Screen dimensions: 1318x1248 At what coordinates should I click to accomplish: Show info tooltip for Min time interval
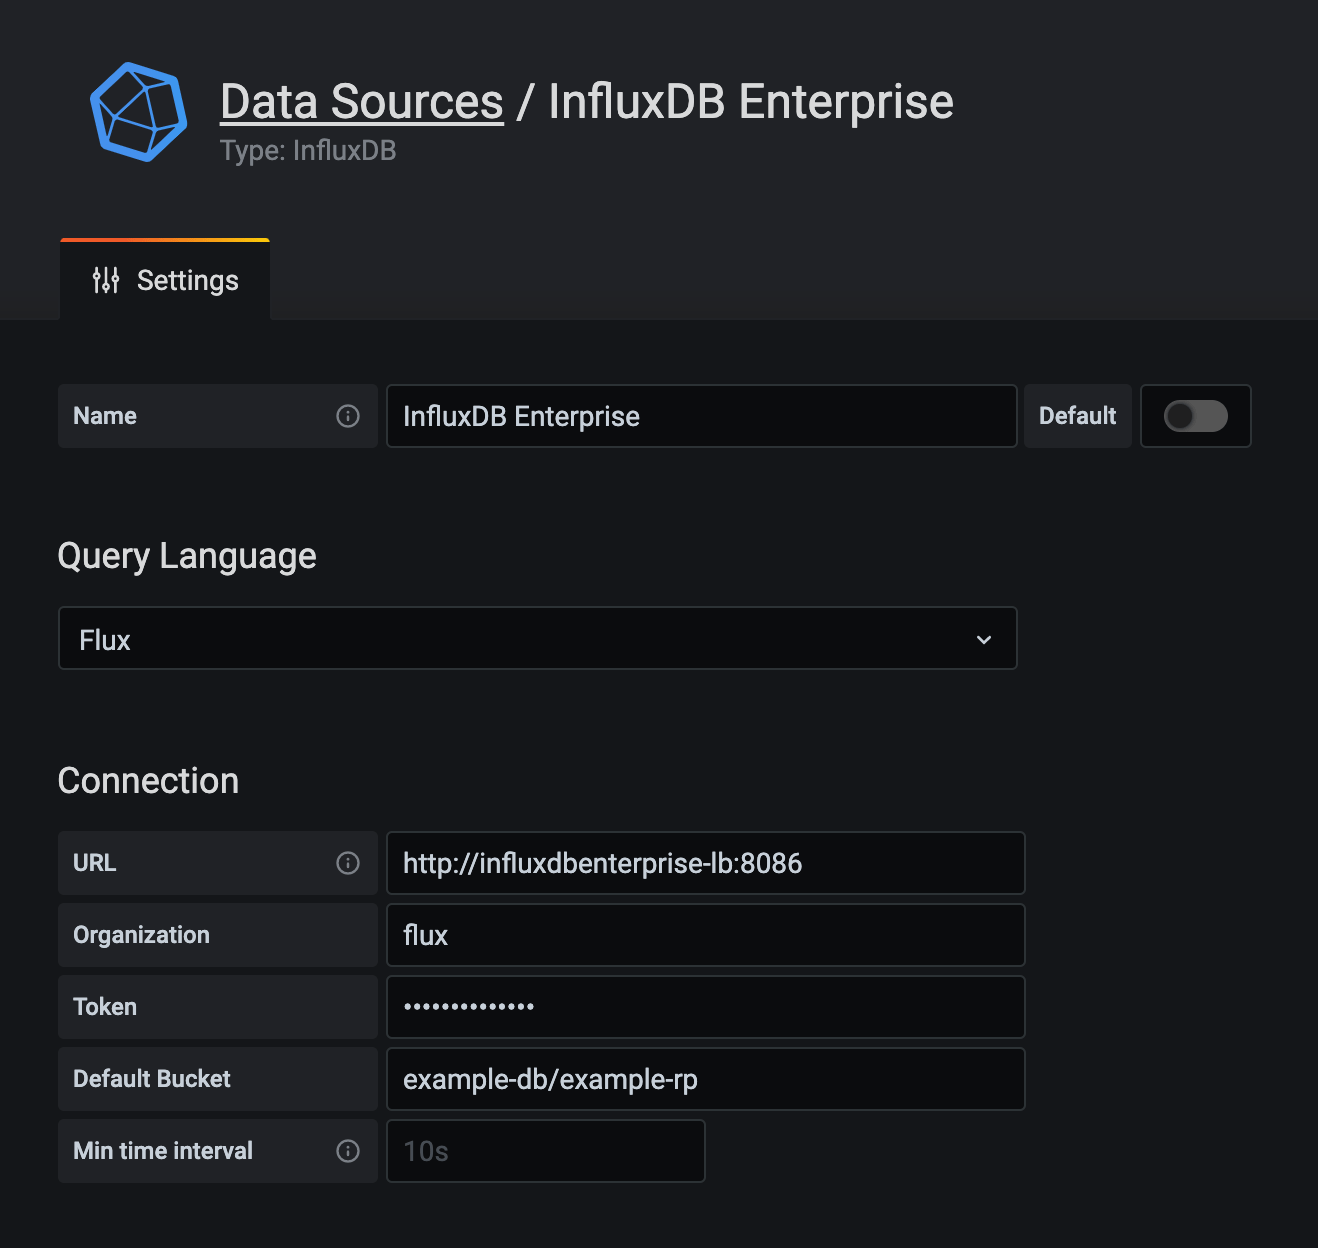348,1151
